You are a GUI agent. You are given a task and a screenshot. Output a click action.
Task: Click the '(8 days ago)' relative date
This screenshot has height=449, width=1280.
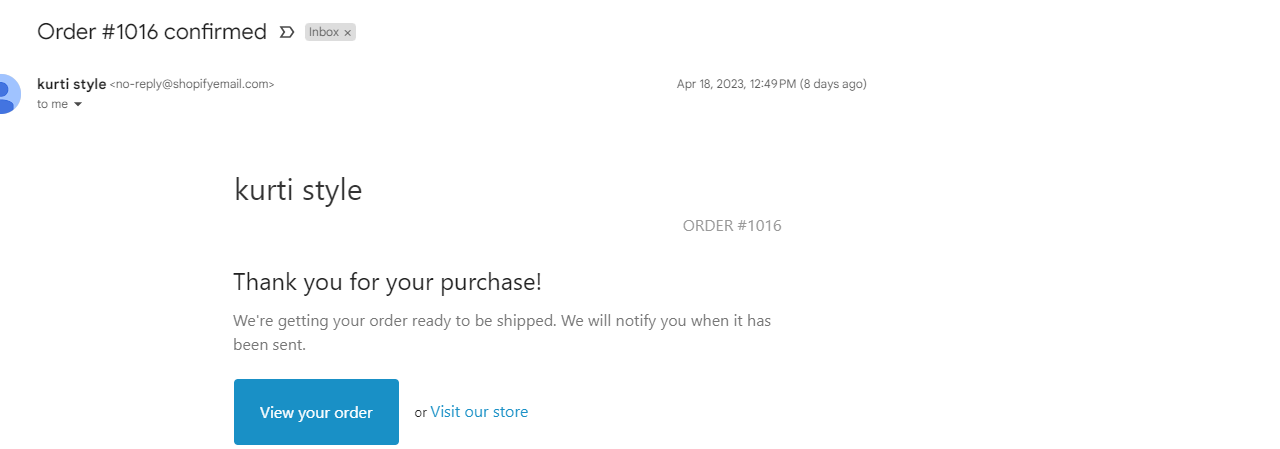[x=833, y=84]
